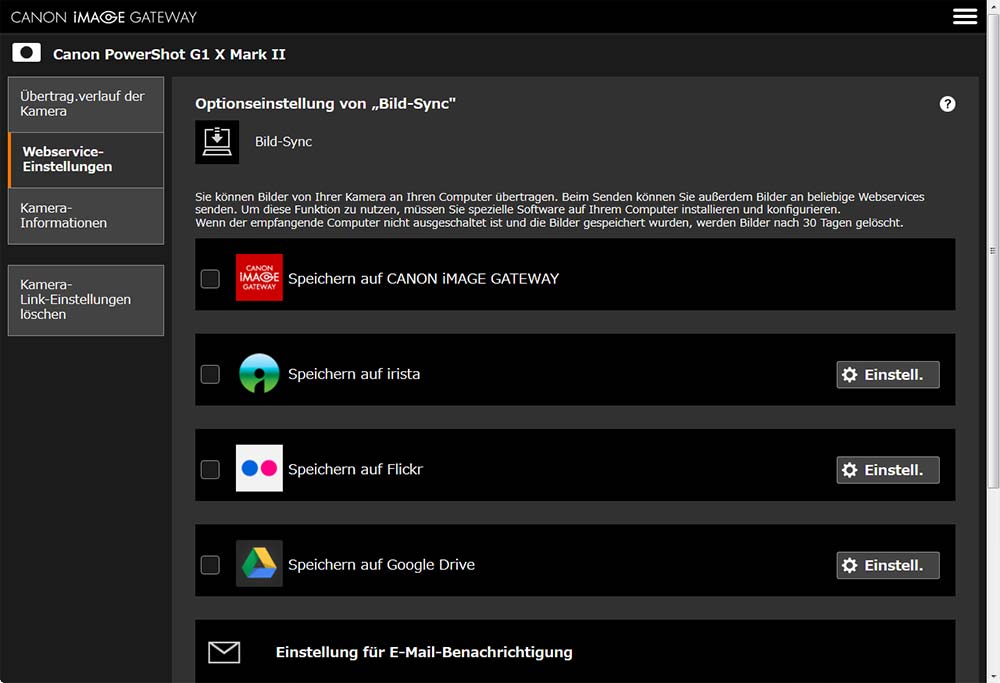Screen dimensions: 1000x683
Task: Open the help question mark icon
Action: (947, 104)
